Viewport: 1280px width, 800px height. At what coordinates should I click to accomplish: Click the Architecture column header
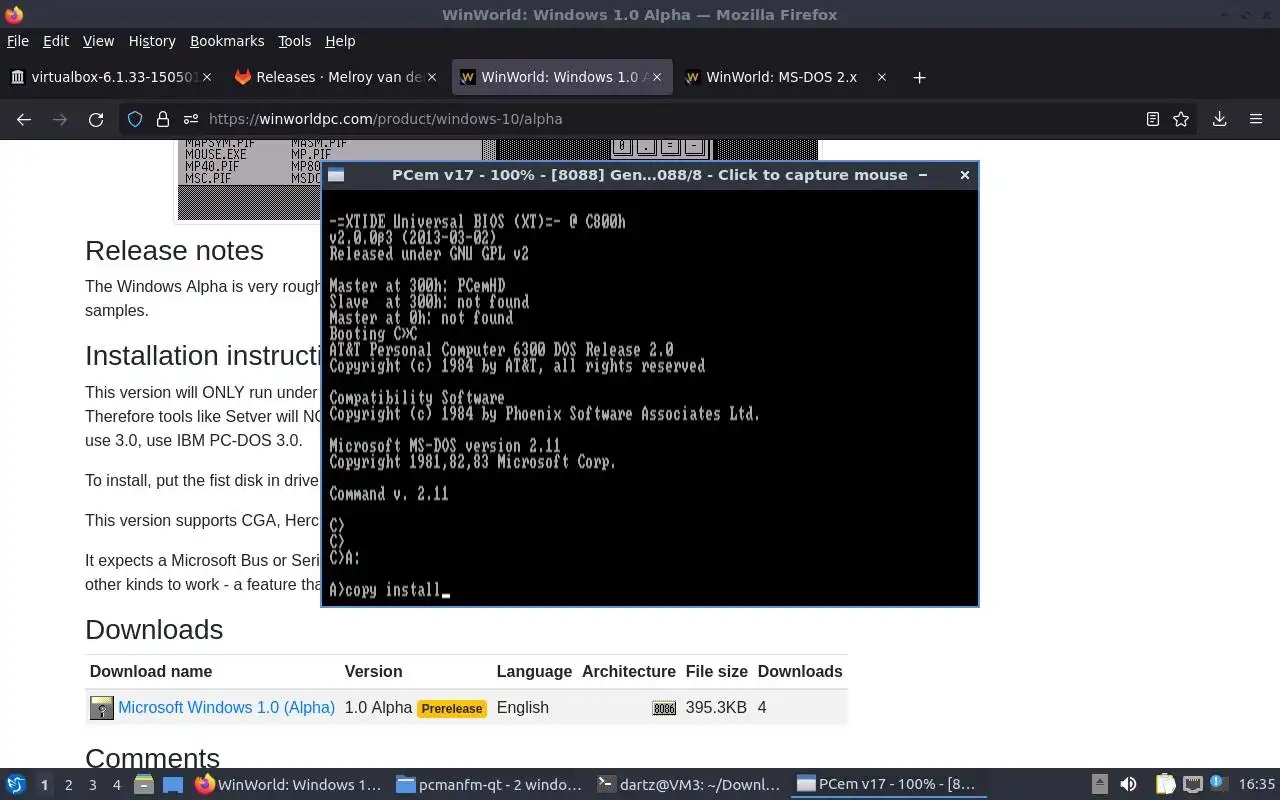coord(629,672)
